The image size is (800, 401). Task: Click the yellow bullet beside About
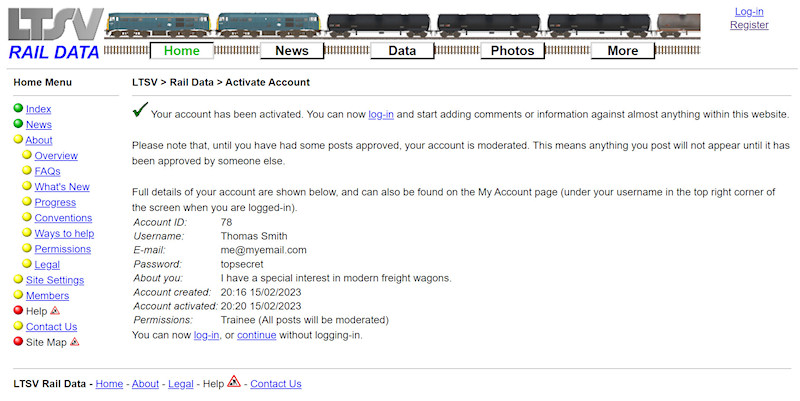coord(18,140)
